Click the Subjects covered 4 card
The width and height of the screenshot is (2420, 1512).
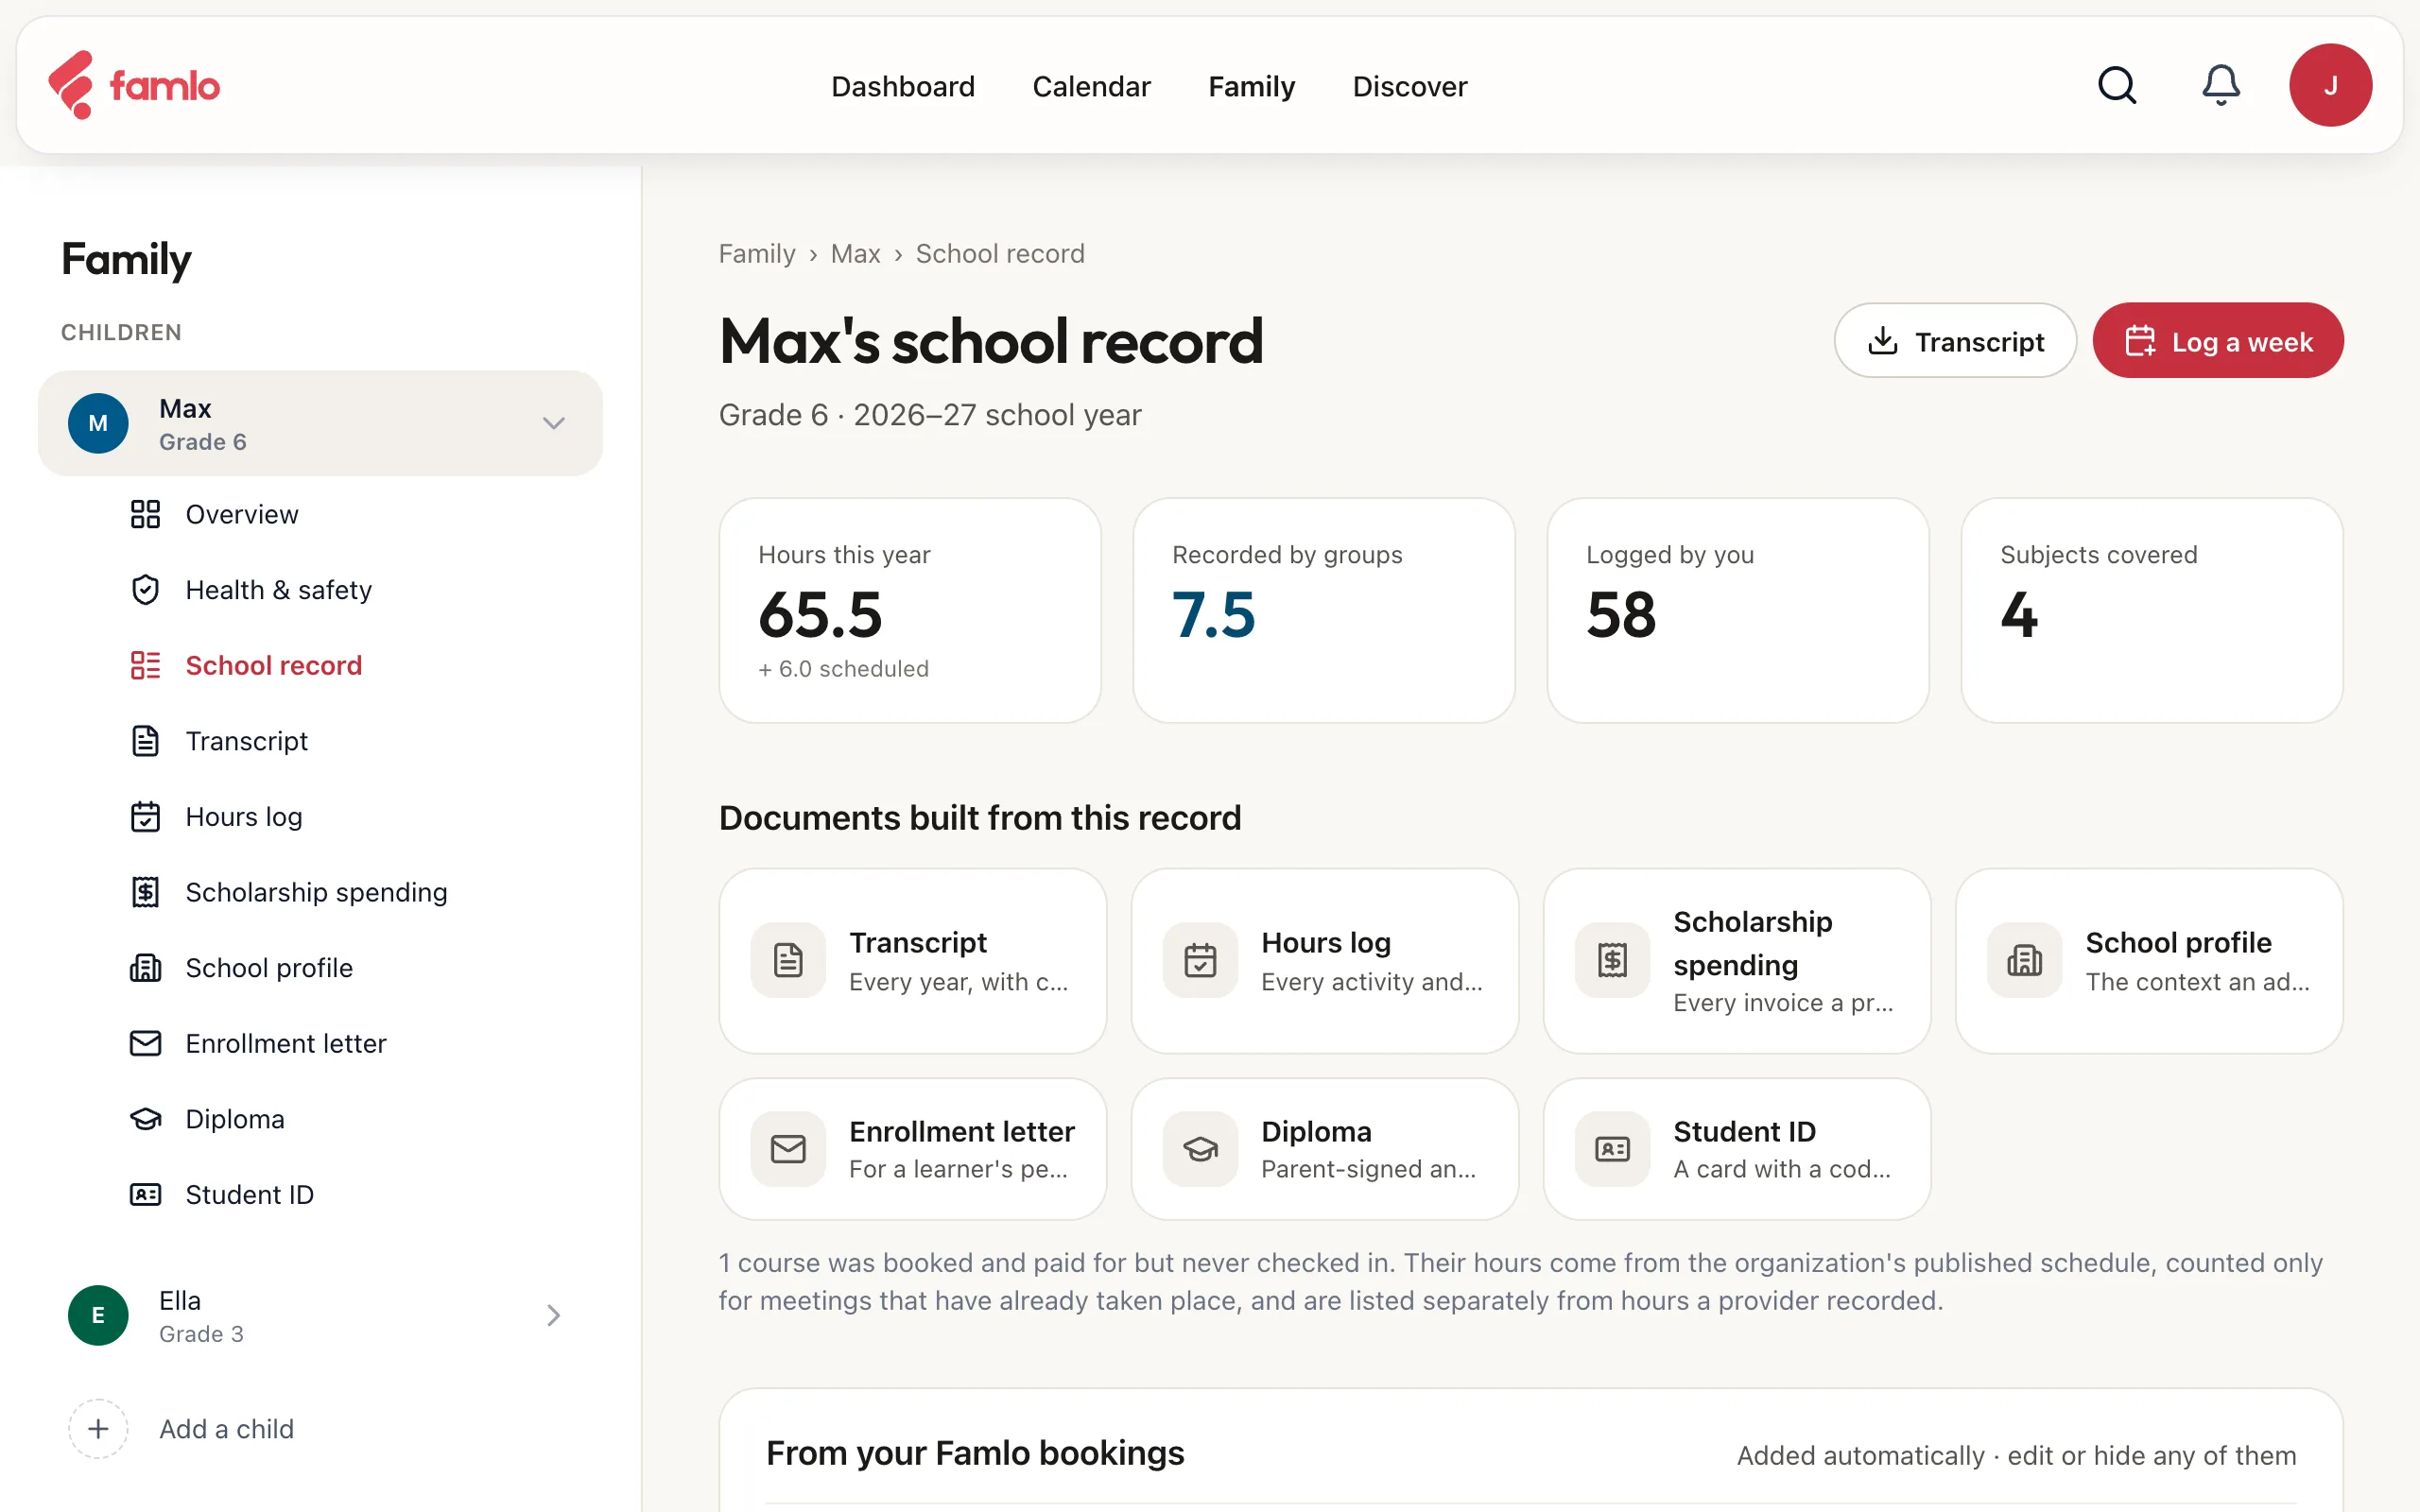click(x=2151, y=610)
